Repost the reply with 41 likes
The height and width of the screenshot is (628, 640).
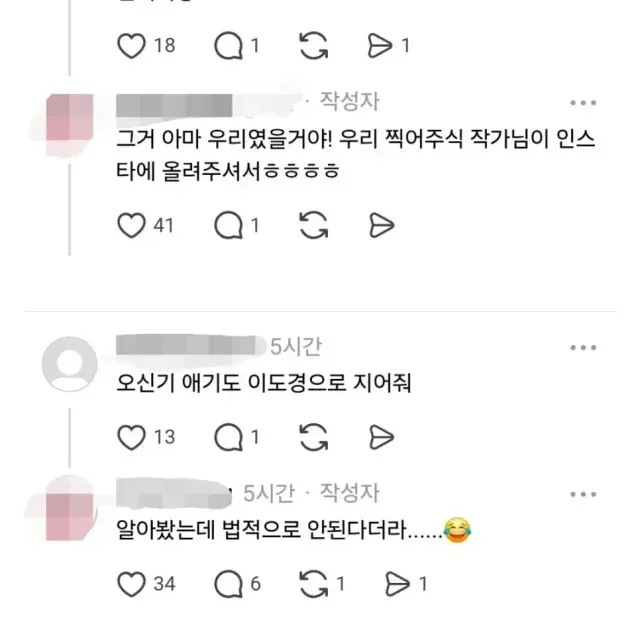pos(313,225)
